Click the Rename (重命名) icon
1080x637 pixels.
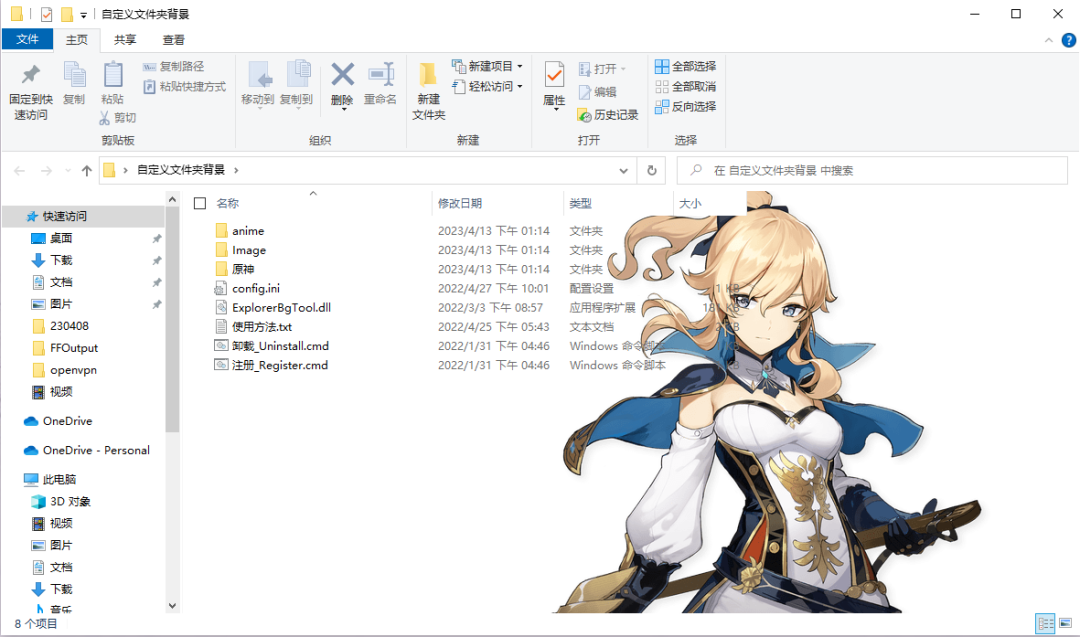(381, 74)
